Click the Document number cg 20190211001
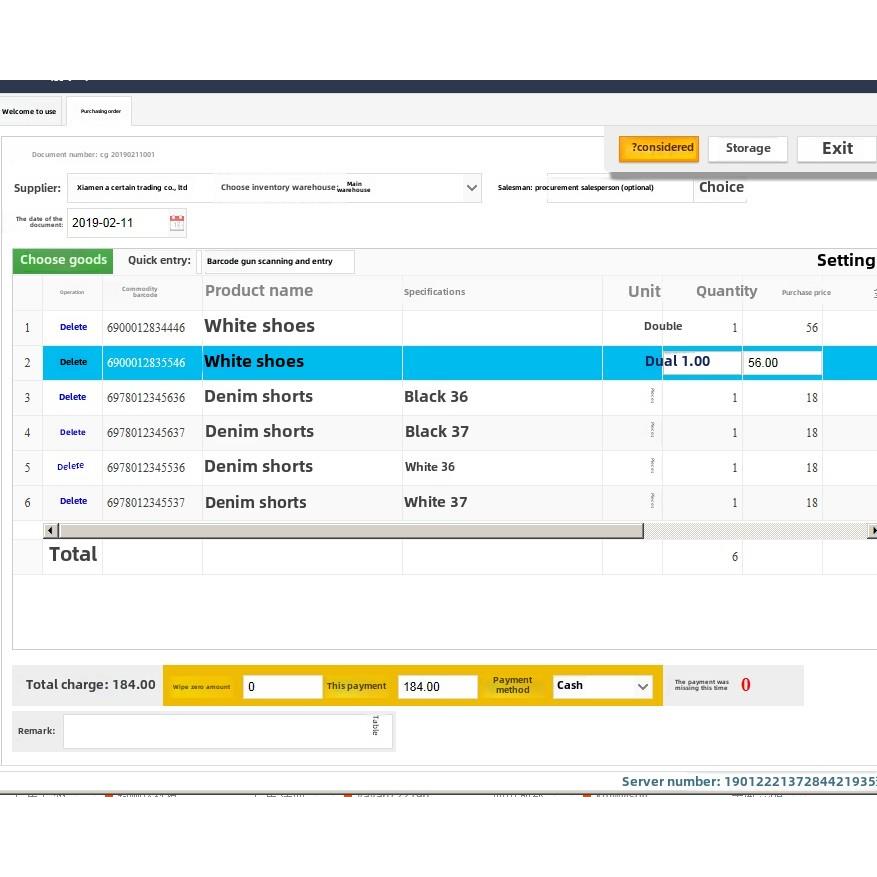The height and width of the screenshot is (877, 877). pyautogui.click(x=93, y=154)
